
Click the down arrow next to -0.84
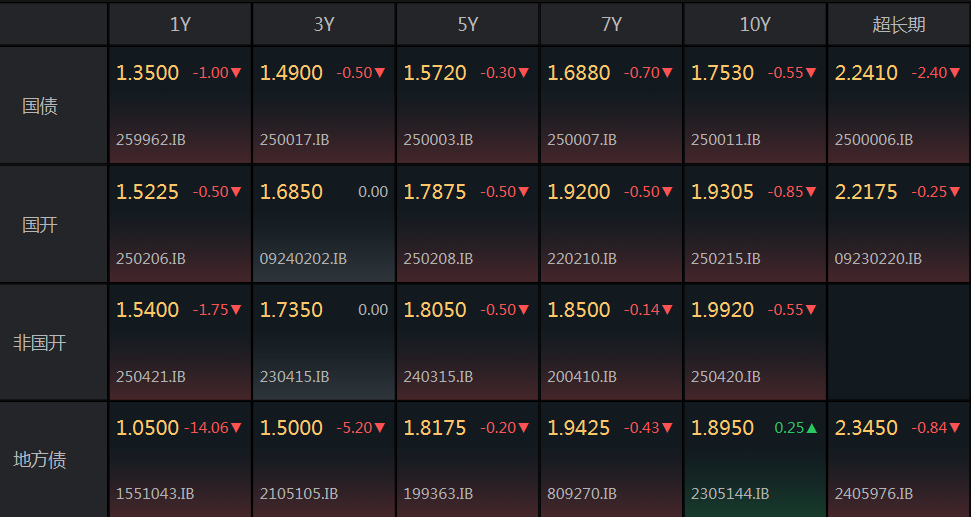[955, 428]
